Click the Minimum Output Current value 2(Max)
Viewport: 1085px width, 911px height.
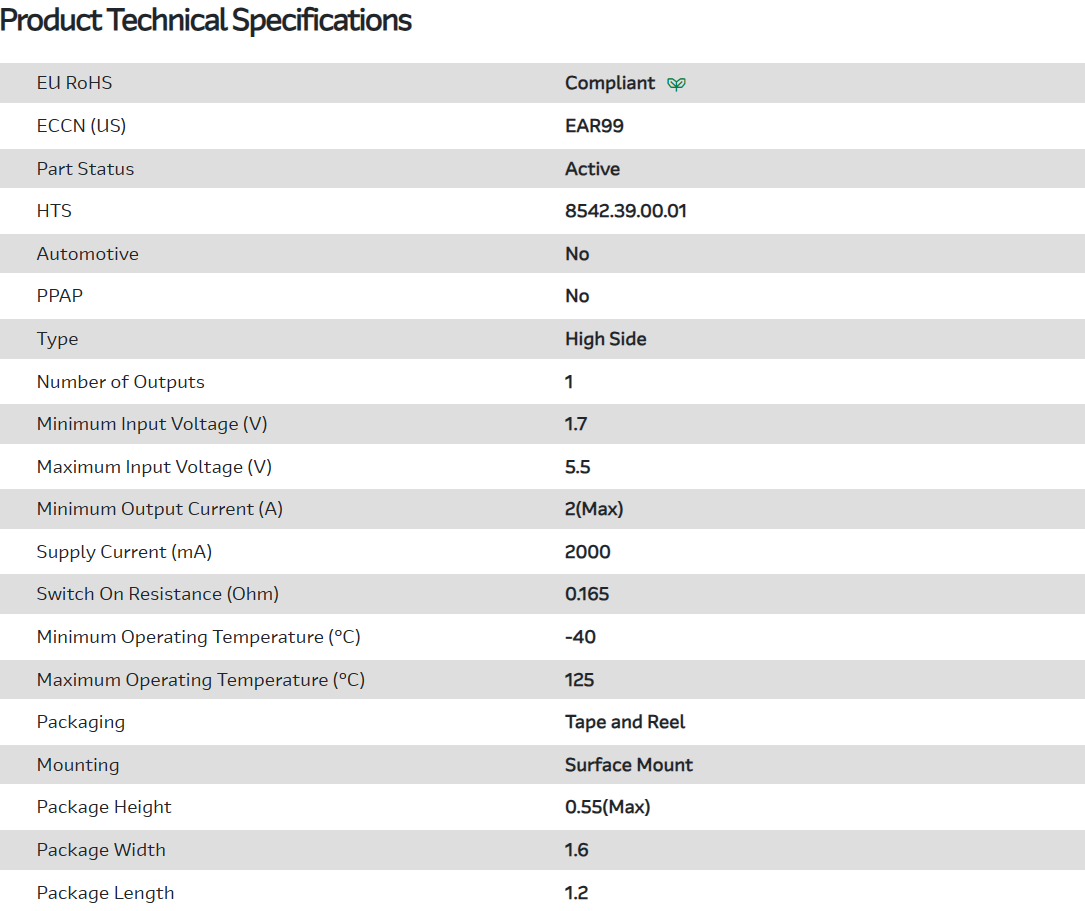click(594, 509)
